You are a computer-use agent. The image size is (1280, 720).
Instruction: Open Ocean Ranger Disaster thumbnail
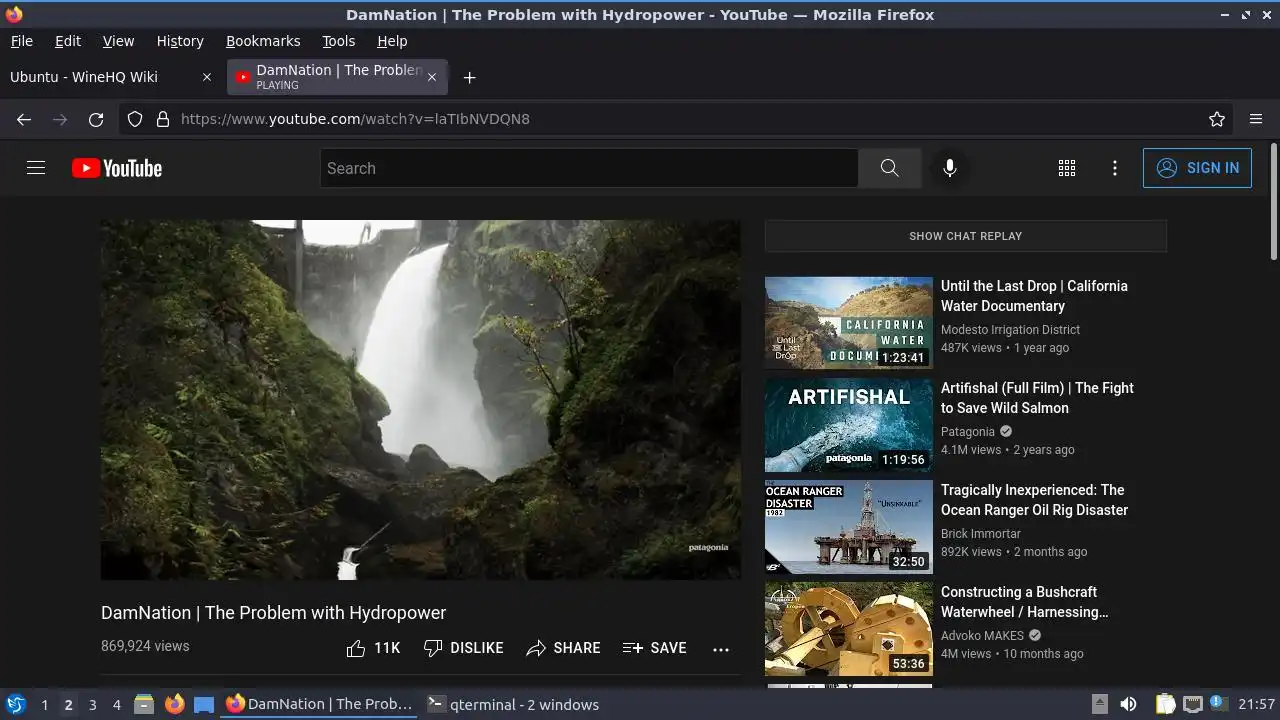[849, 527]
